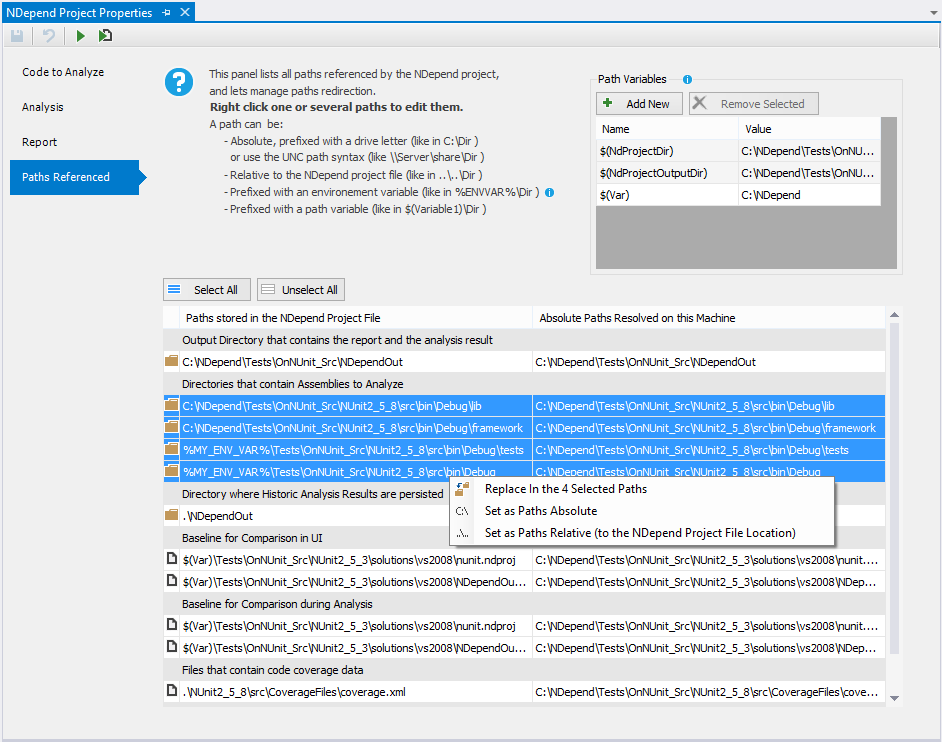The width and height of the screenshot is (942, 742).
Task: Switch to the Analysis section
Action: [43, 107]
